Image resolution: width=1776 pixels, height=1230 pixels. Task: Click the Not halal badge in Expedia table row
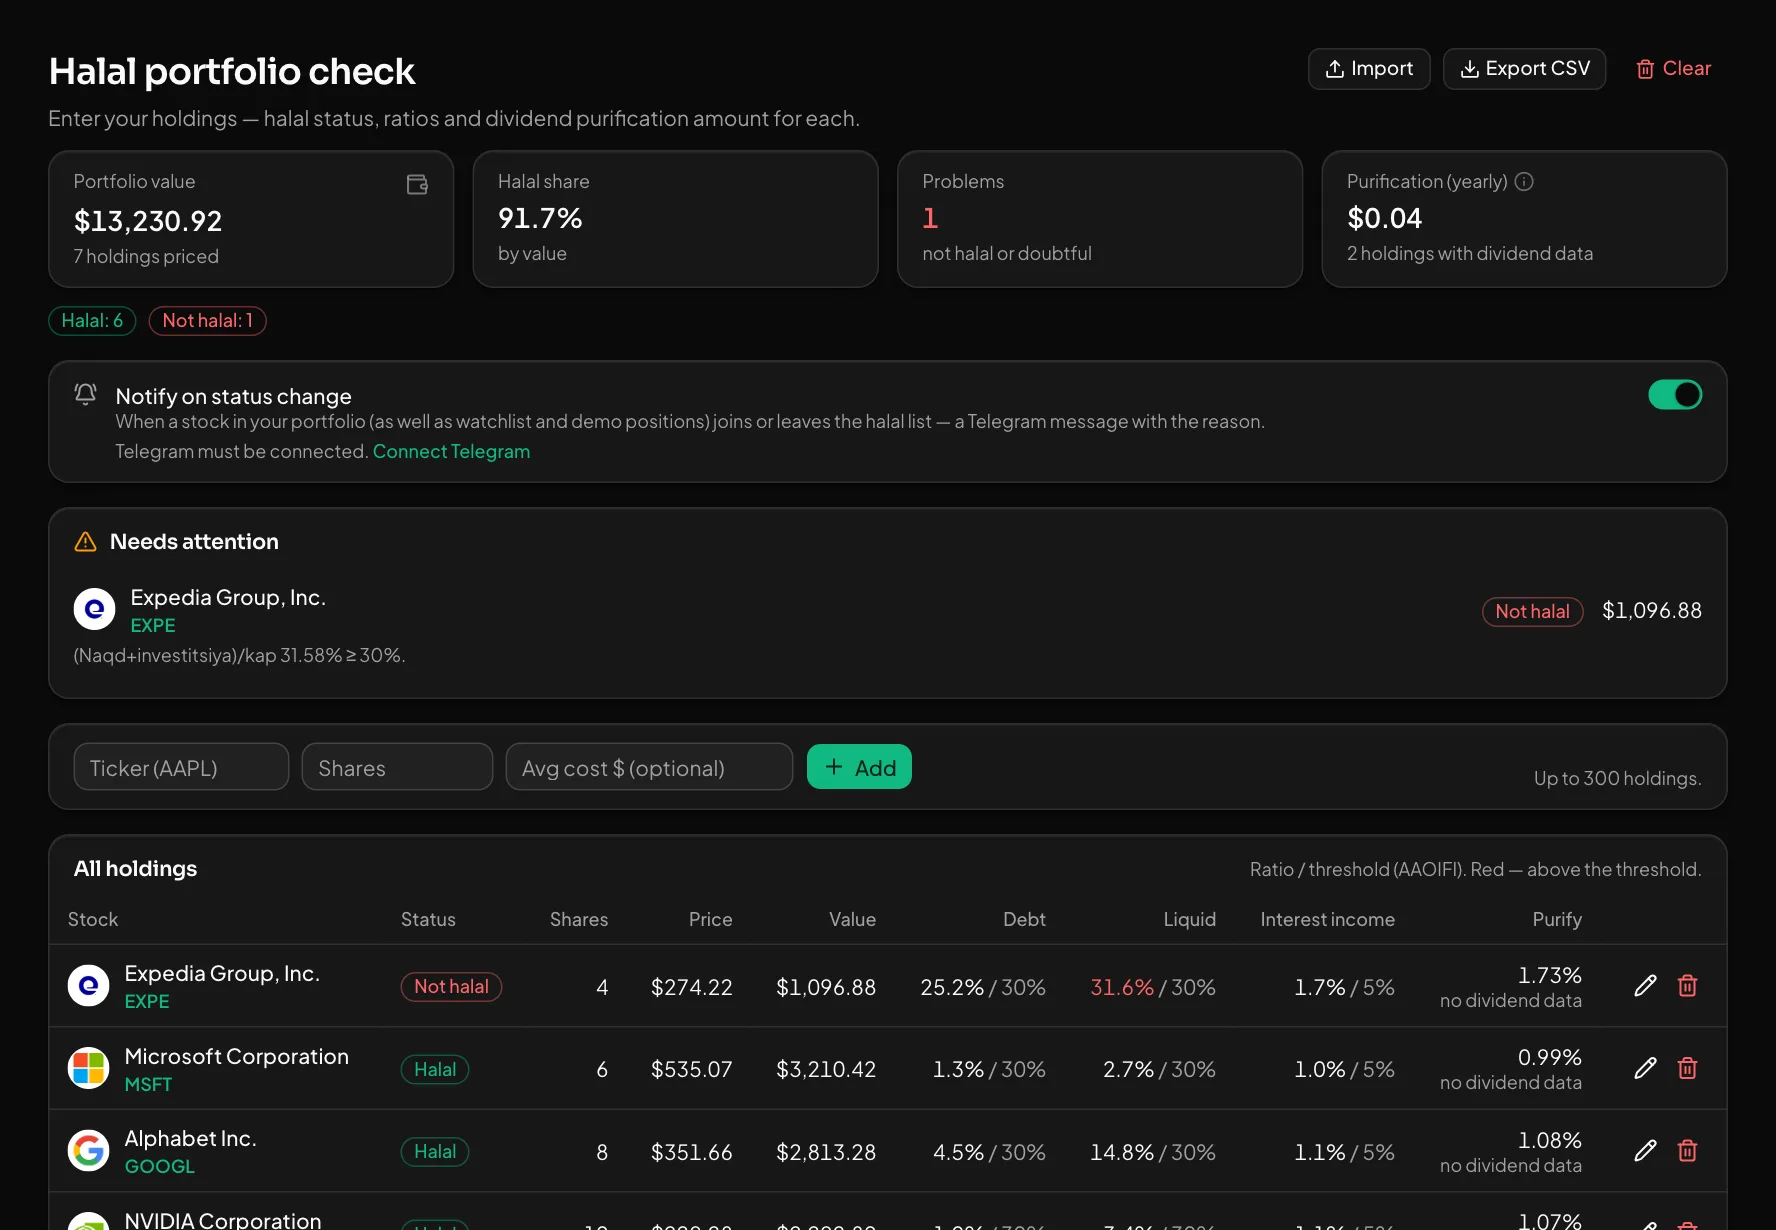pyautogui.click(x=451, y=987)
